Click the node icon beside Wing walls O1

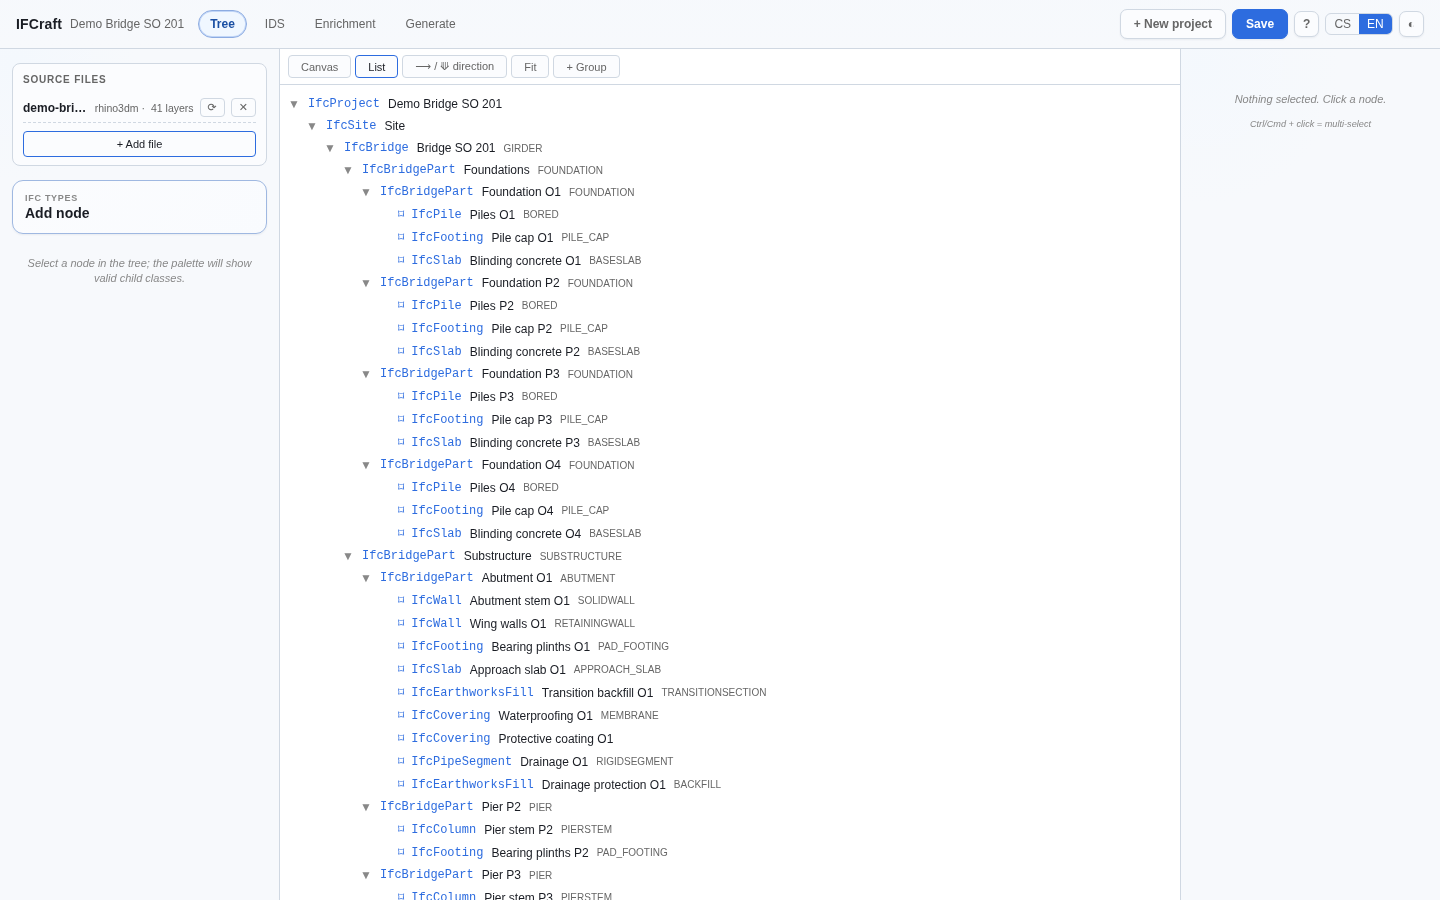401,623
